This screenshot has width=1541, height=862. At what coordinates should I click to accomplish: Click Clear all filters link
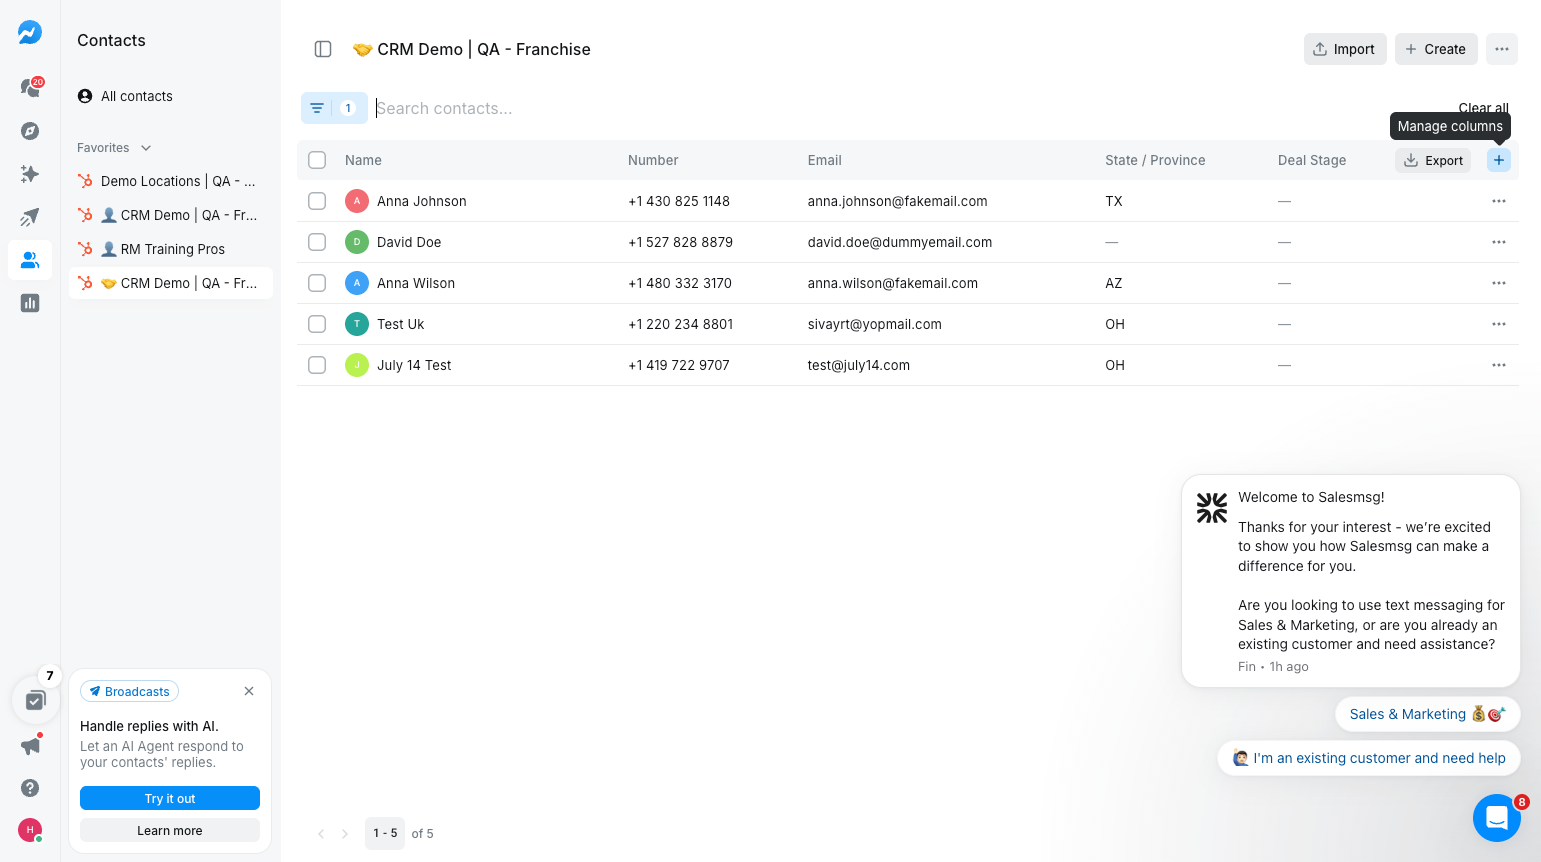pyautogui.click(x=1483, y=108)
